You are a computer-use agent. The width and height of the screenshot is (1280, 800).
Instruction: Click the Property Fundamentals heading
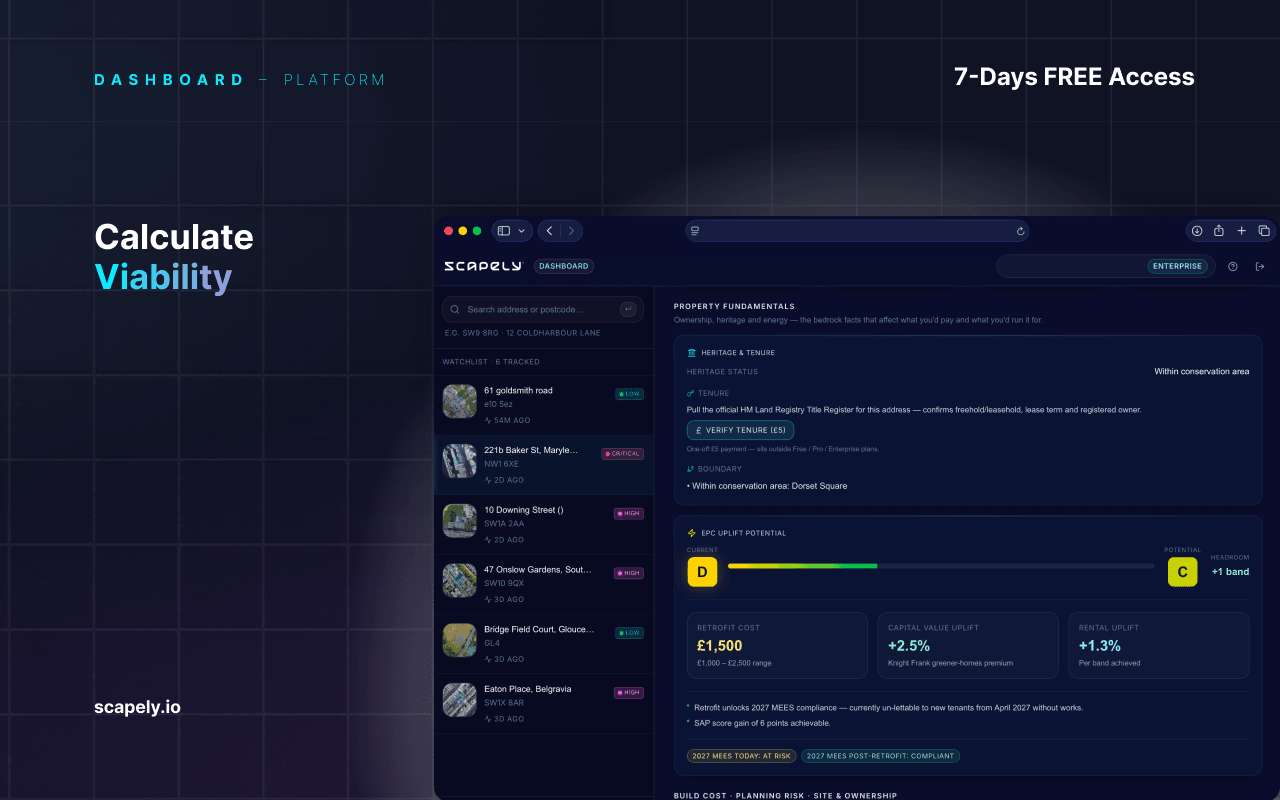tap(734, 306)
